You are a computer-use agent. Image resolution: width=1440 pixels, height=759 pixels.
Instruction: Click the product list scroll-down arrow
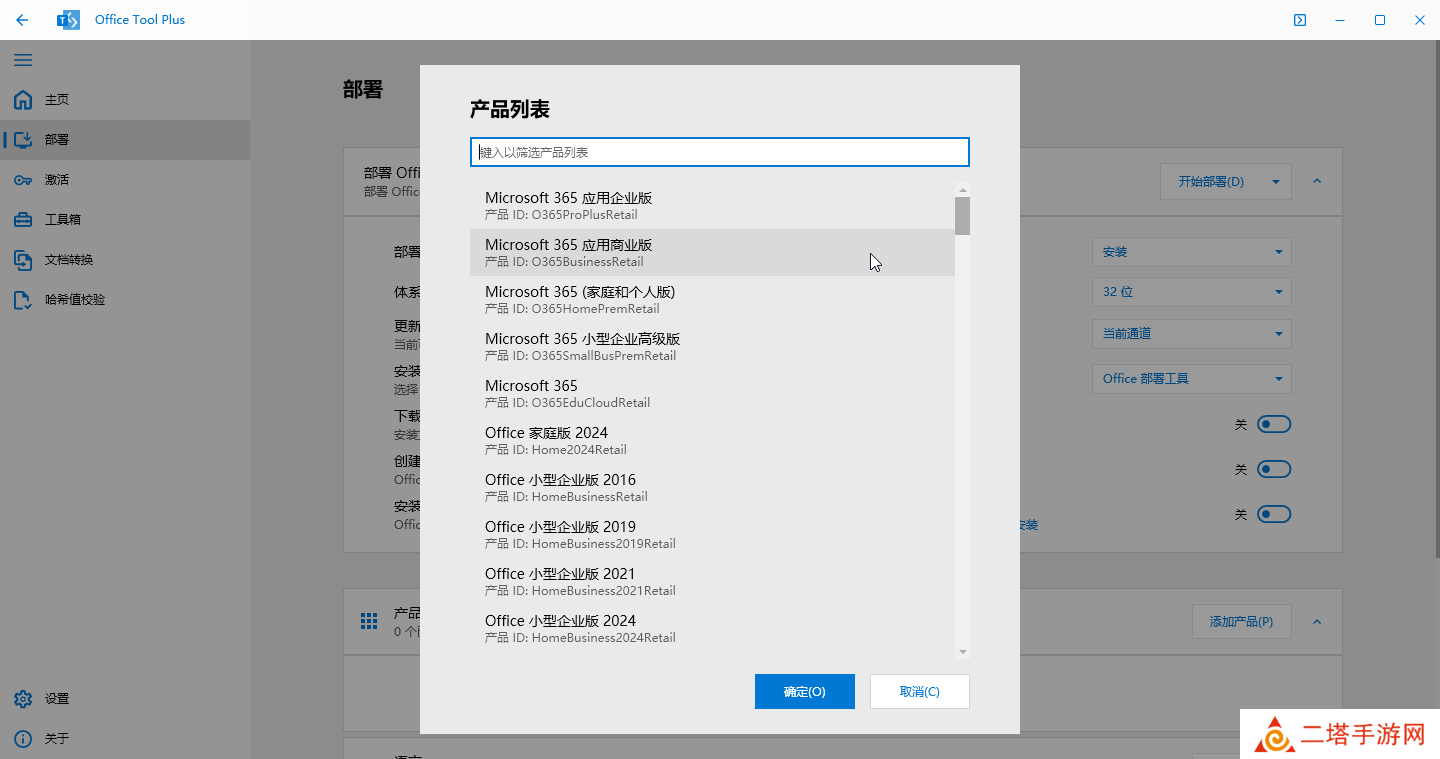point(962,652)
